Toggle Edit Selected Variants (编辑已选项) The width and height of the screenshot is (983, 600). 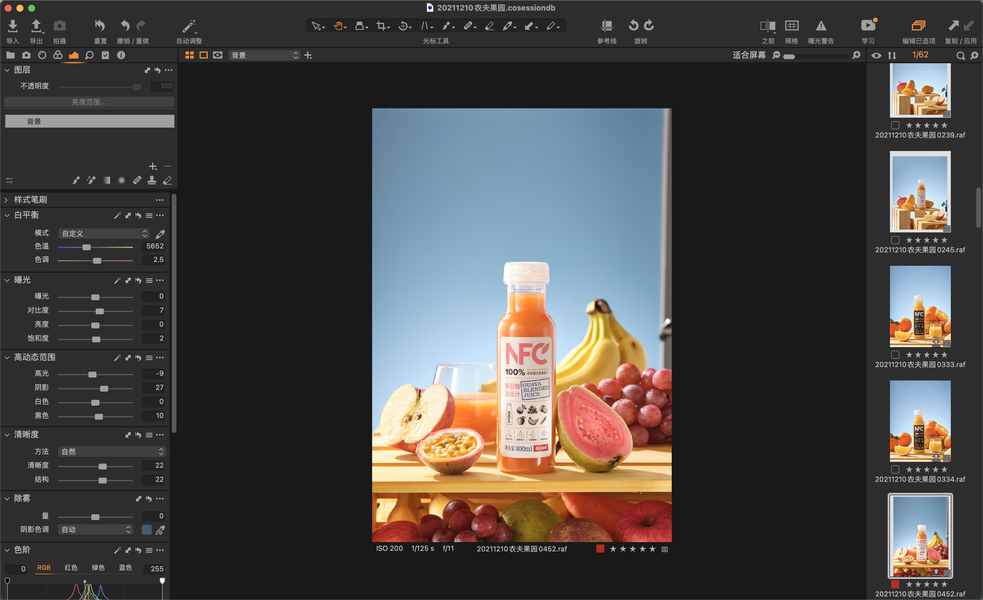[x=918, y=26]
